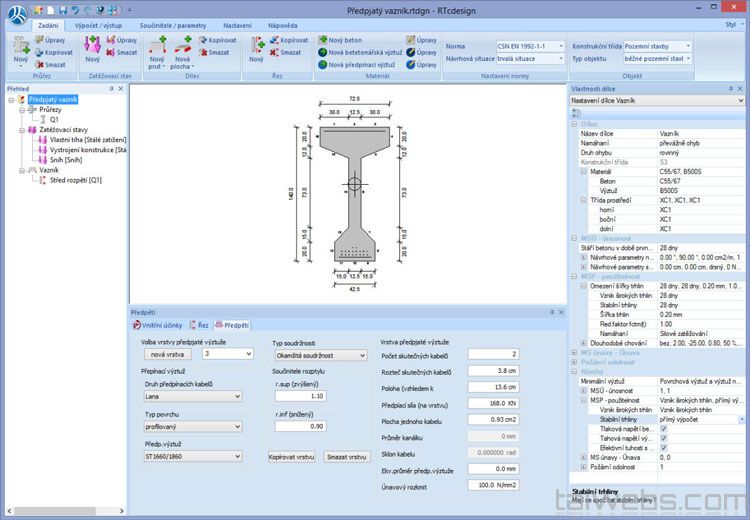The height and width of the screenshot is (520, 750).
Task: Click the Nový prut member icon
Action: [157, 45]
